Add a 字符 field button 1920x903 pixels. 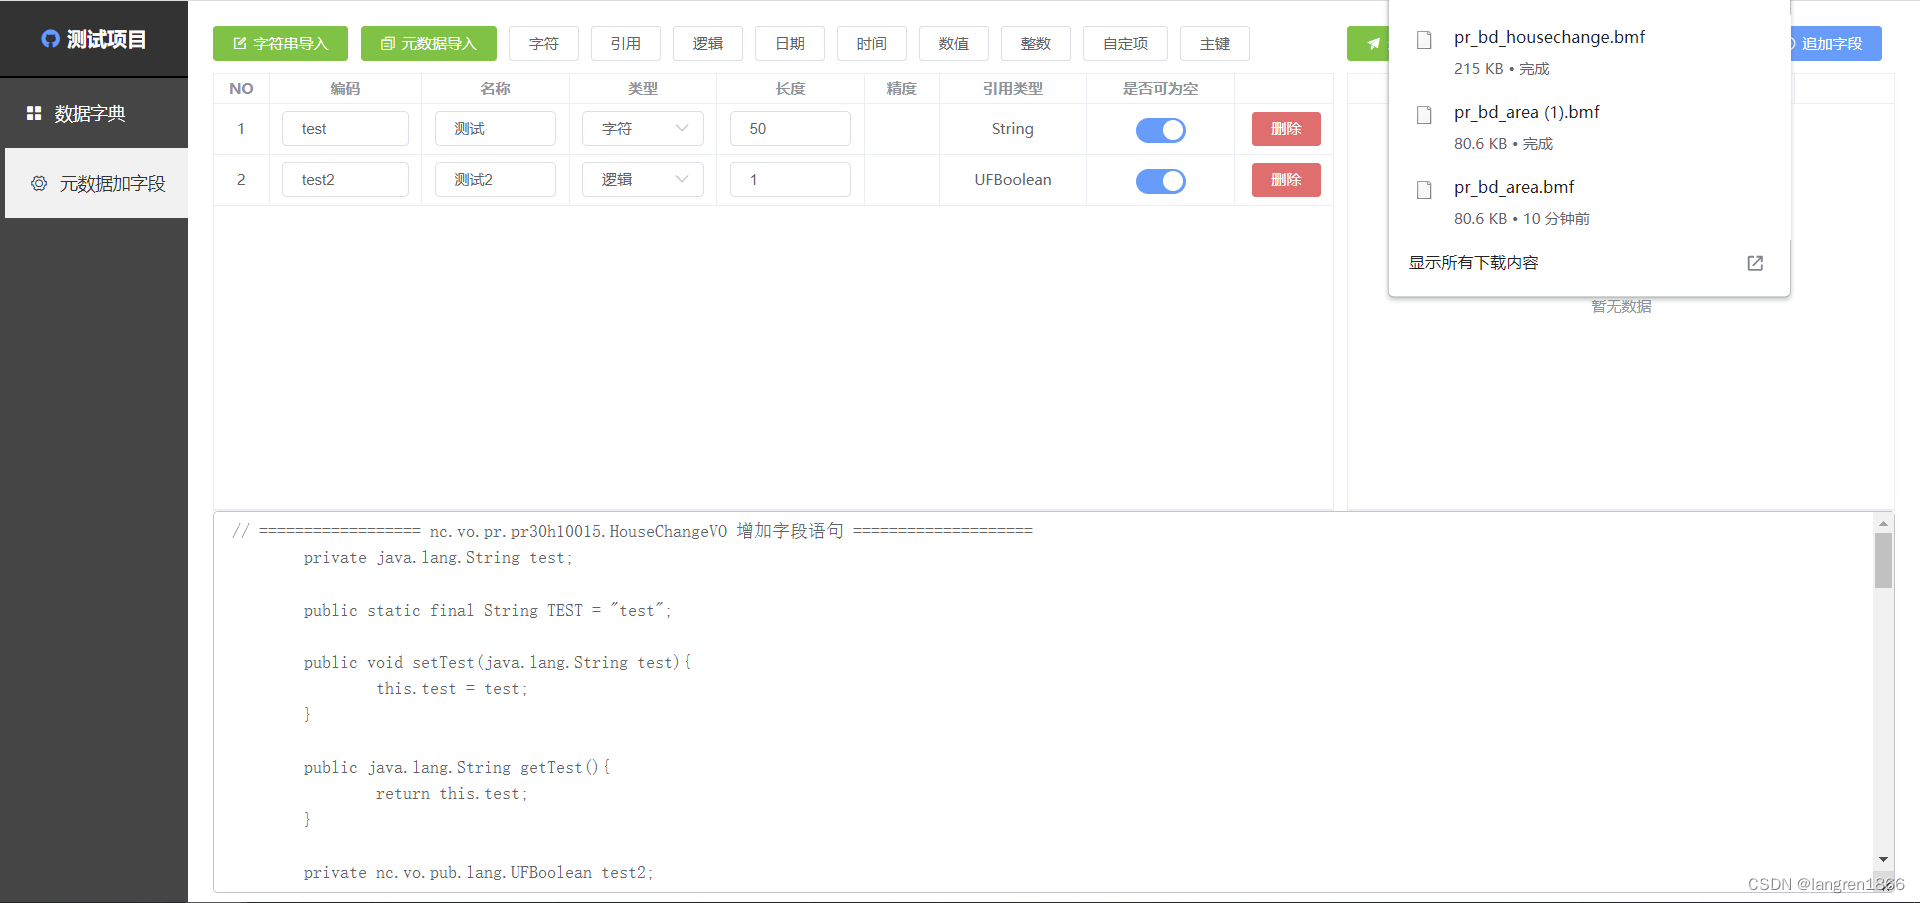tap(544, 43)
